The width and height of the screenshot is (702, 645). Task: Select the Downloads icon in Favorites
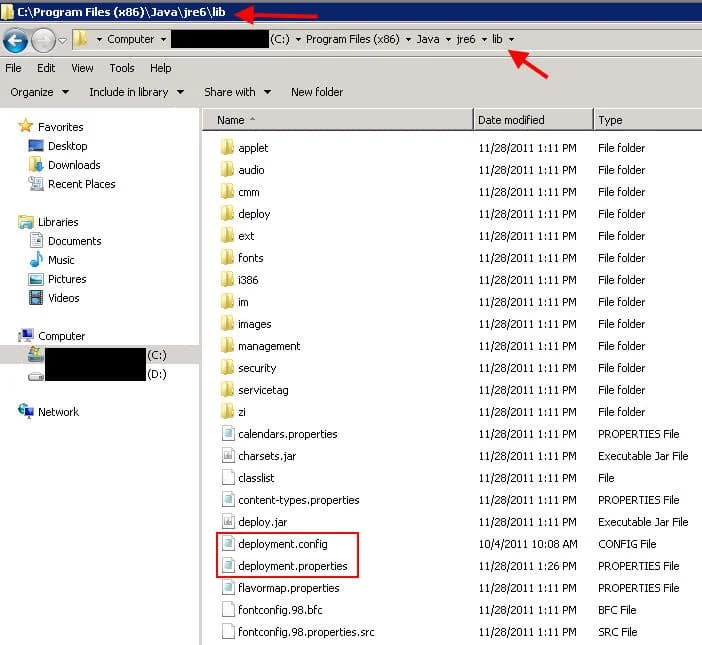coord(36,164)
